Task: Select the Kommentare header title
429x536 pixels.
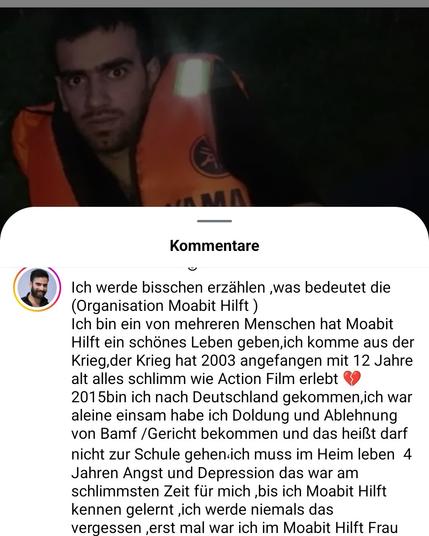Action: (x=214, y=245)
